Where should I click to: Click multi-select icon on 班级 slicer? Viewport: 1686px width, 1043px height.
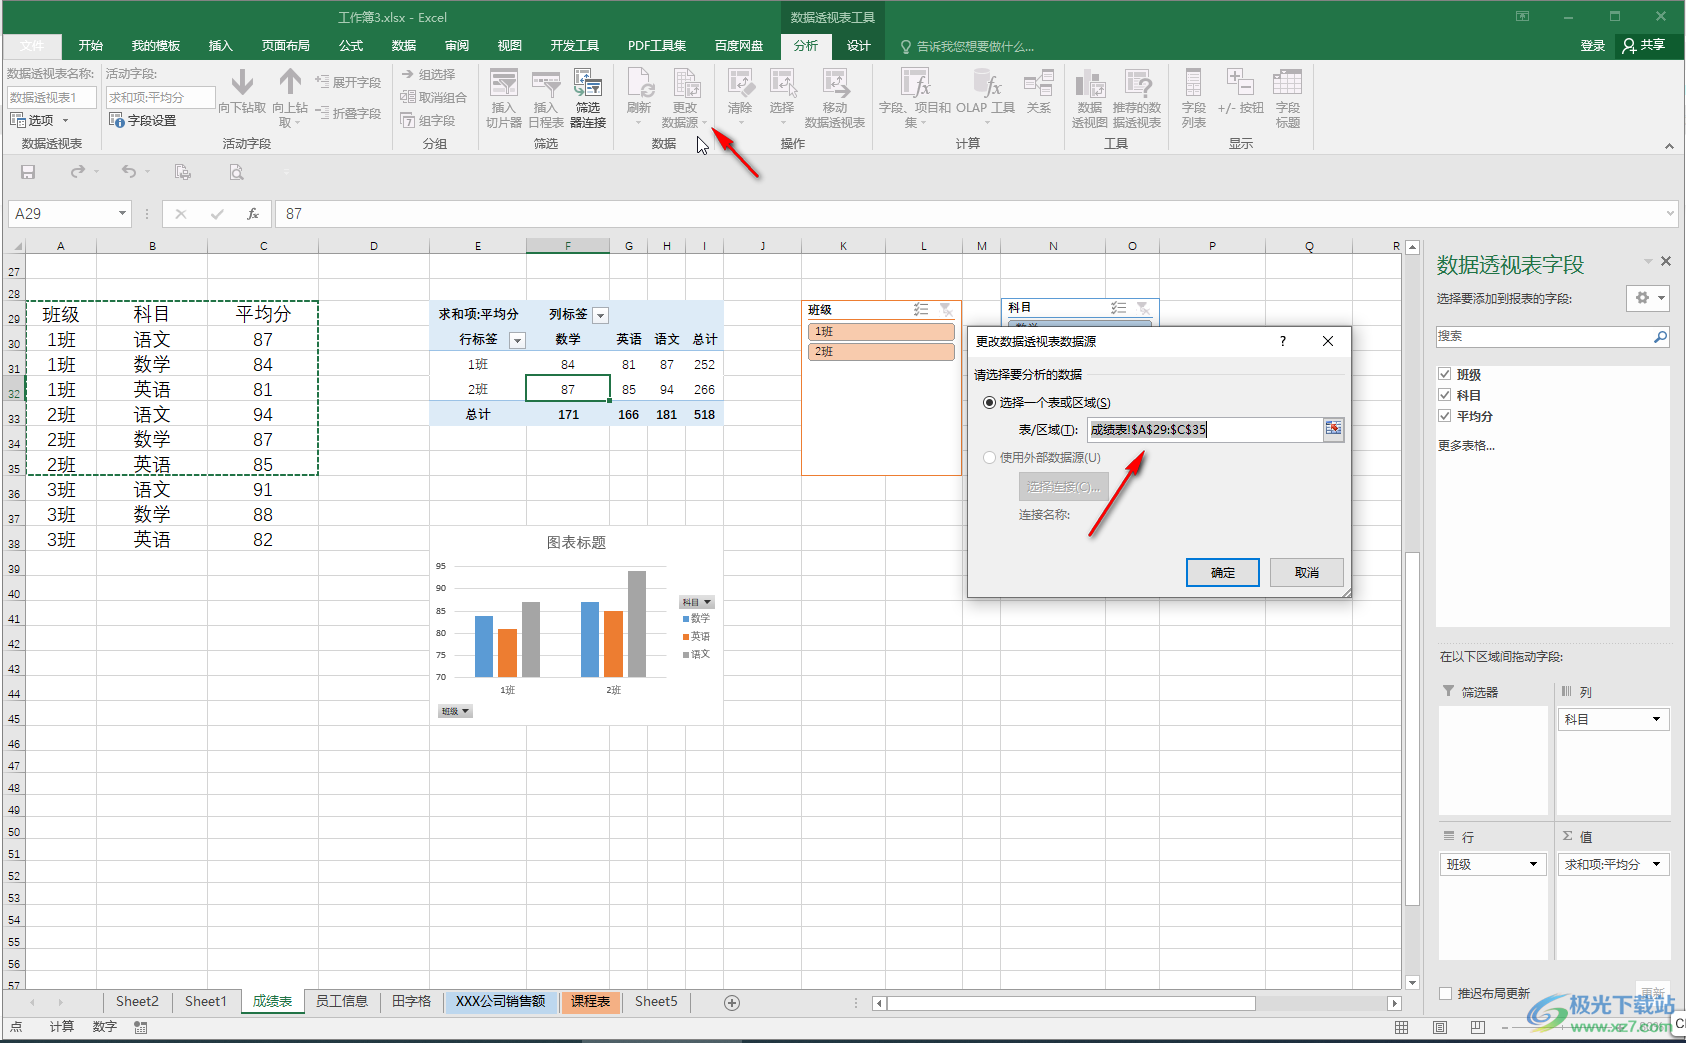click(x=921, y=310)
